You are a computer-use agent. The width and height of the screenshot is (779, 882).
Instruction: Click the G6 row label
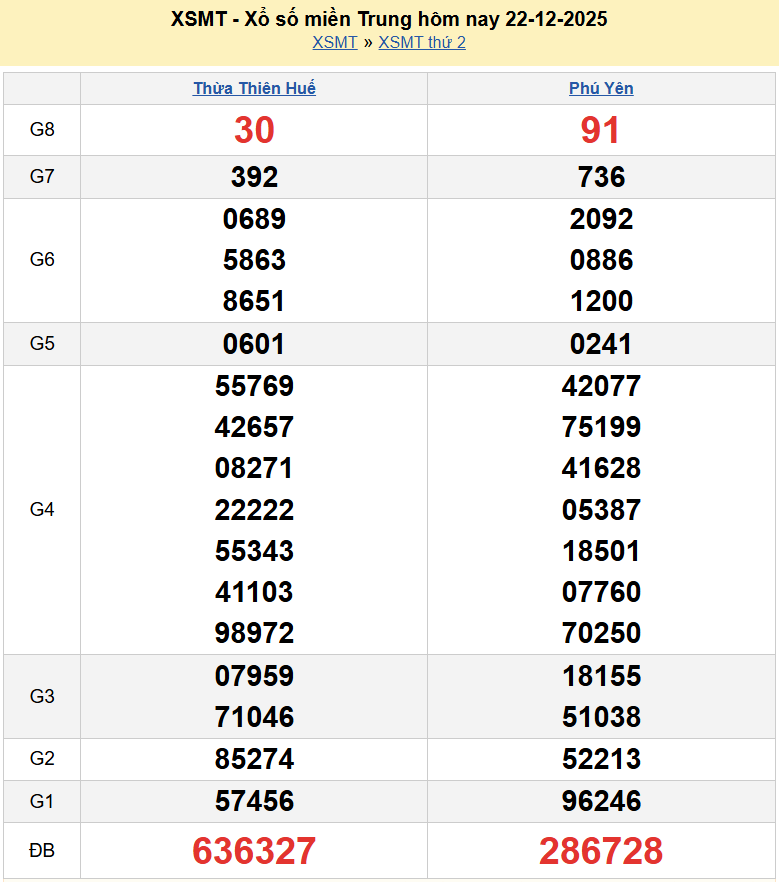pyautogui.click(x=42, y=260)
